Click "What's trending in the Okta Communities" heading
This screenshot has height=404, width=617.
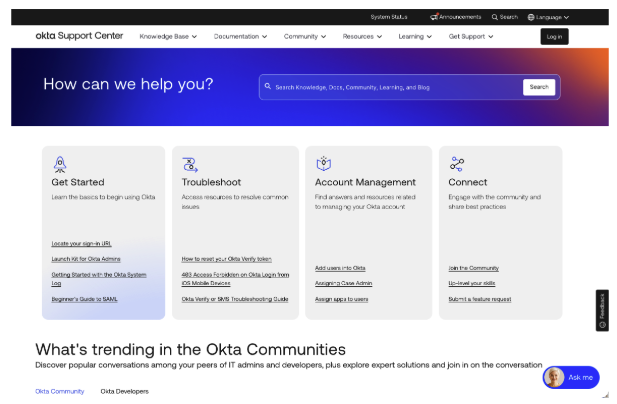click(x=190, y=349)
